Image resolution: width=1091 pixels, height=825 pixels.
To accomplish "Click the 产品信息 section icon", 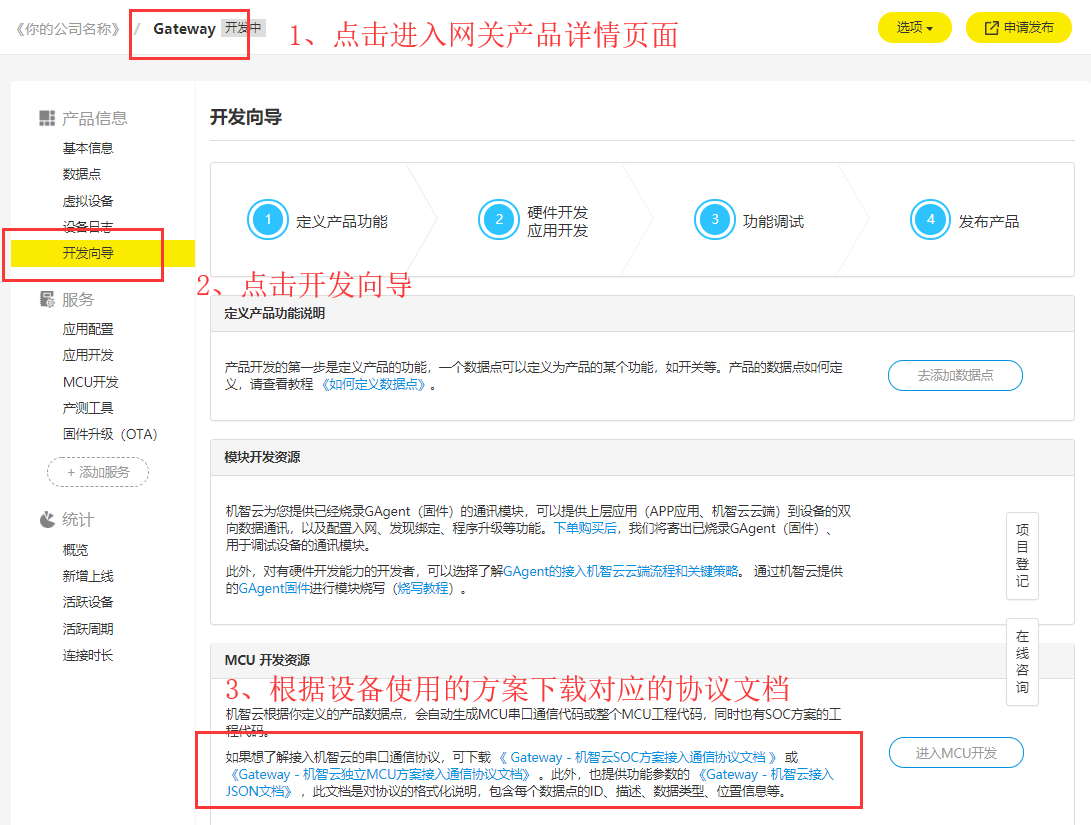I will pos(47,118).
